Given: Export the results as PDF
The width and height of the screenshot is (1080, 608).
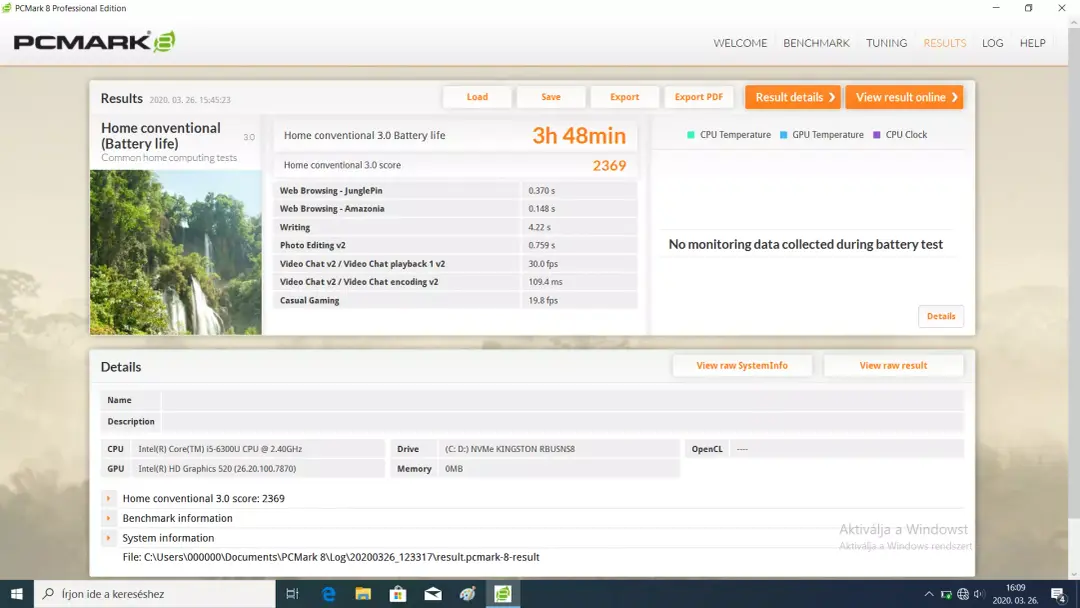Looking at the screenshot, I should pos(698,97).
